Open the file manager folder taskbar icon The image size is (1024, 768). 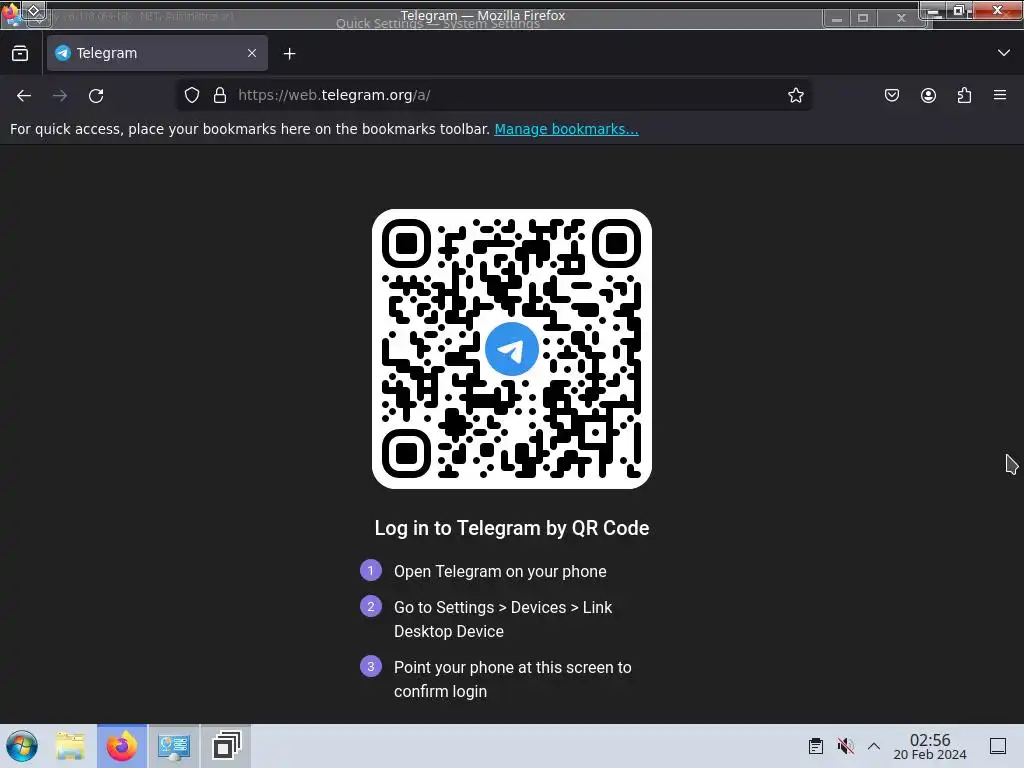tap(70, 746)
